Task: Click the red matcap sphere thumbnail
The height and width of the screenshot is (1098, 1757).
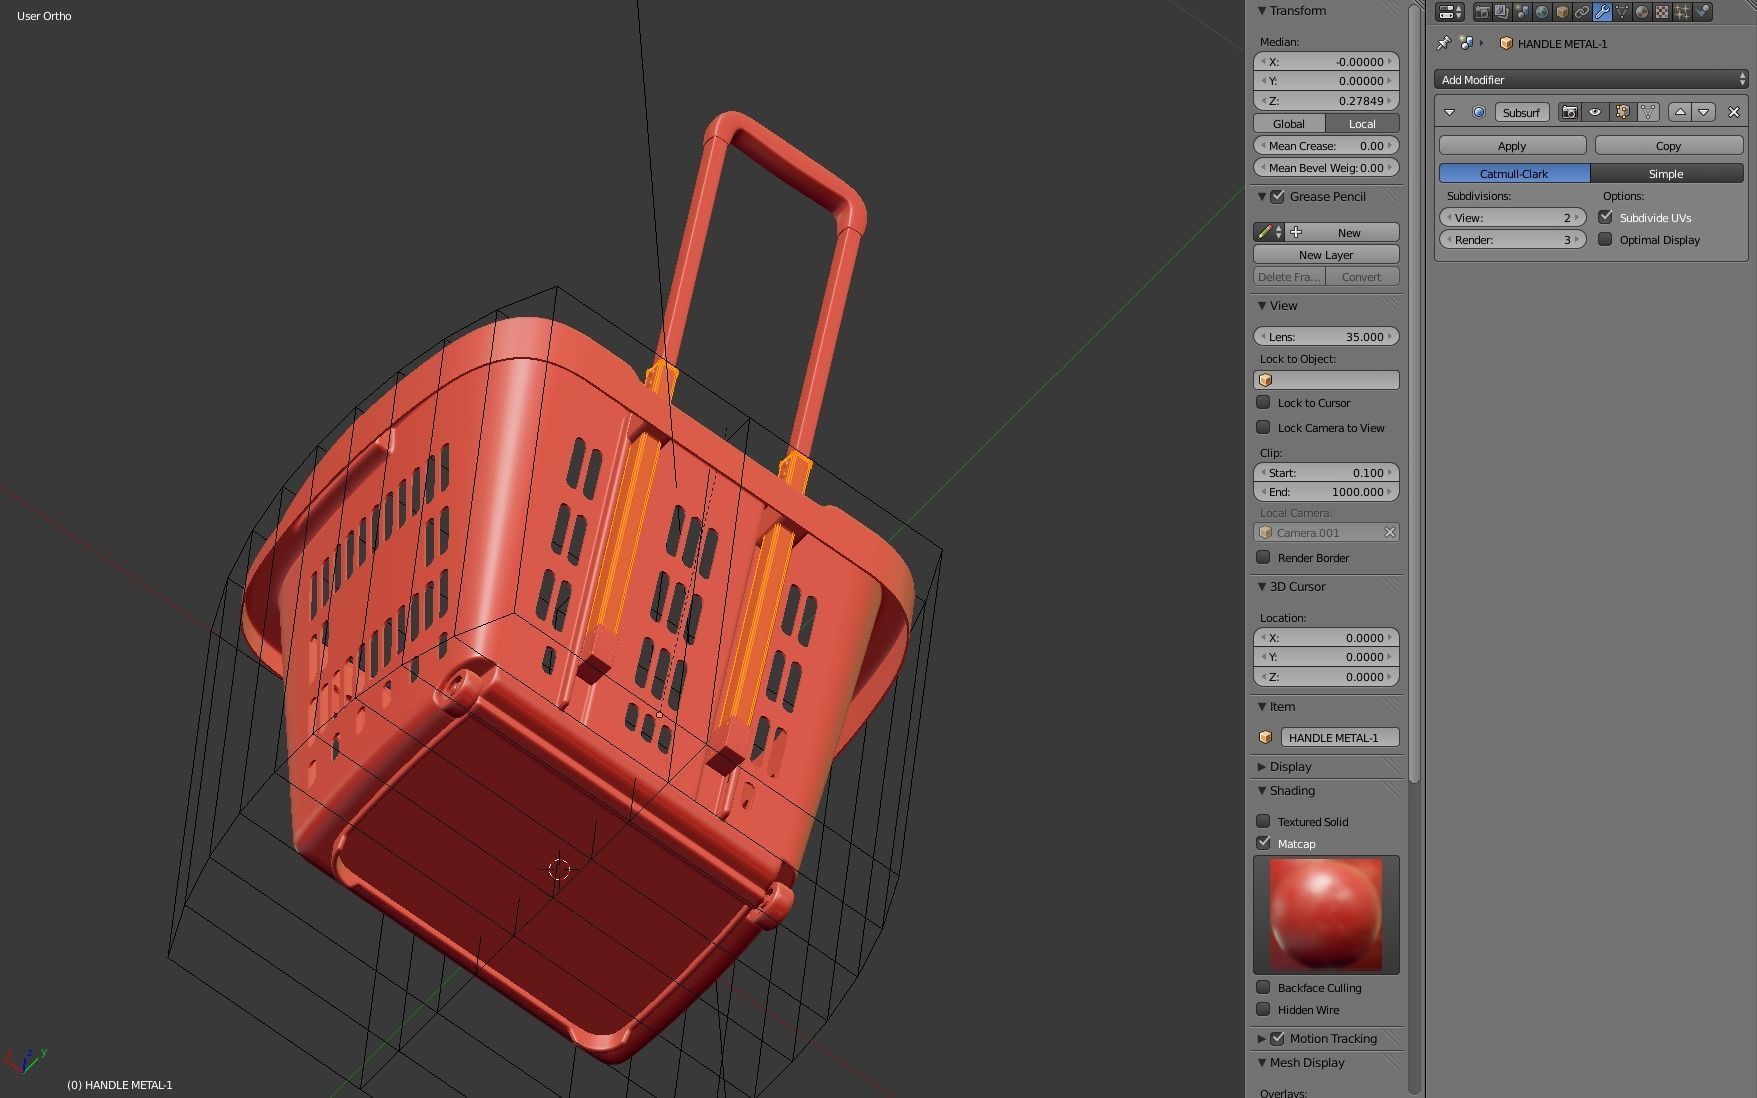Action: 1326,915
